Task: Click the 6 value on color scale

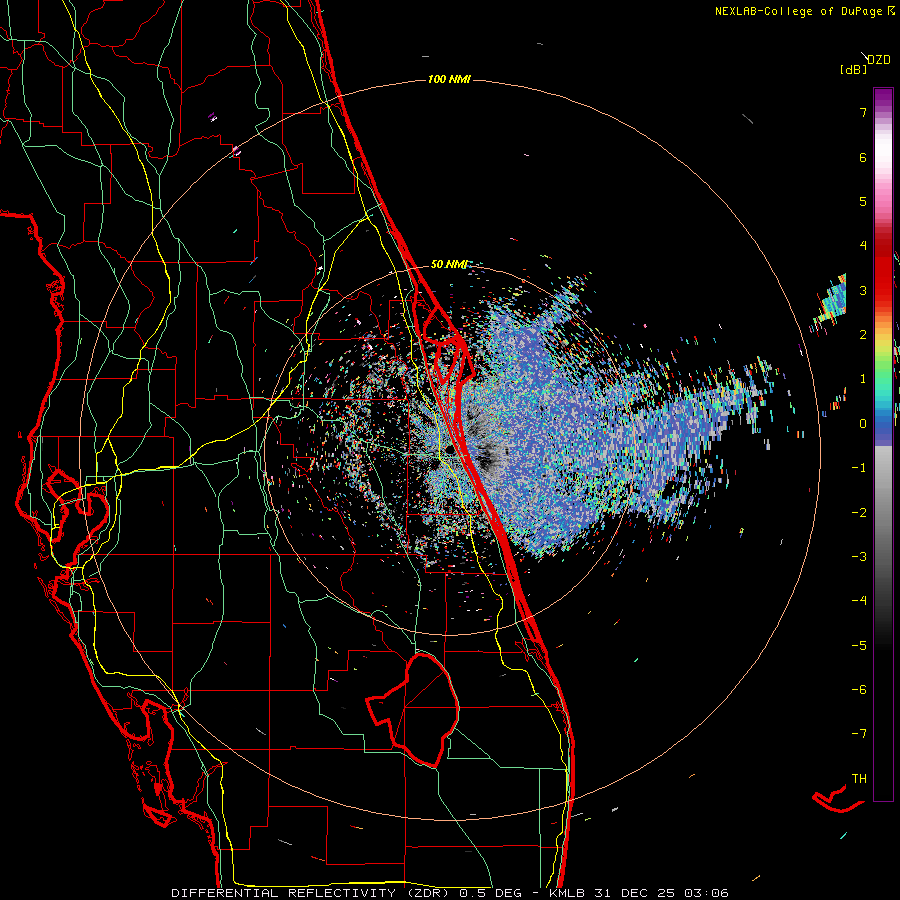Action: tap(863, 157)
